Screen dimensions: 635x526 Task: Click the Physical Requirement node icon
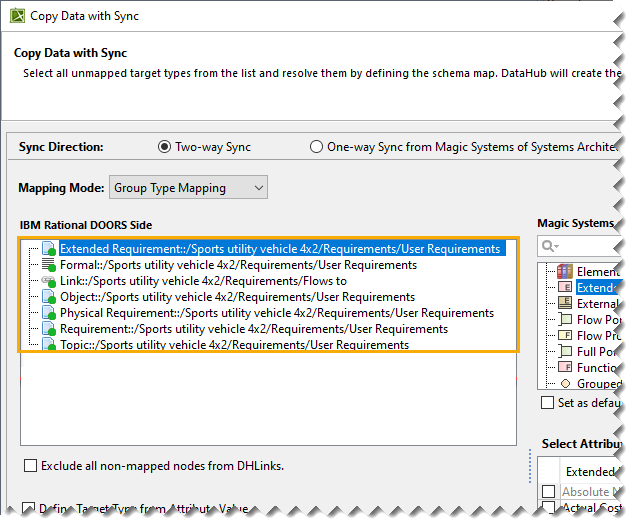[47, 313]
